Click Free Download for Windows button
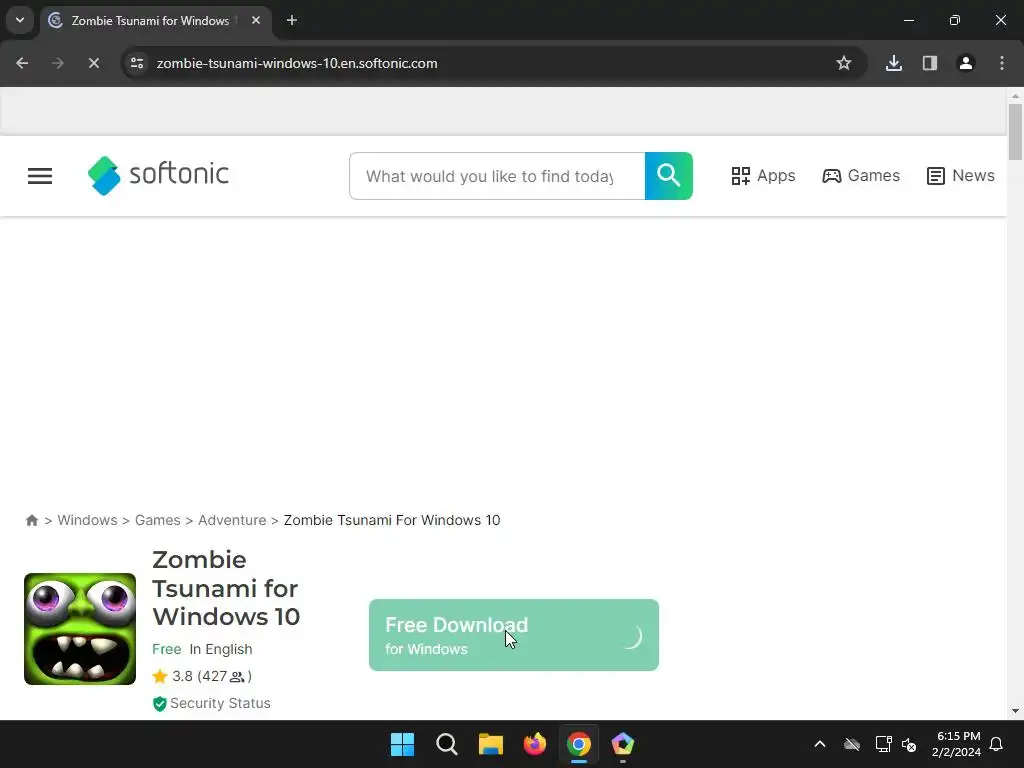Screen dimensions: 1024x768 tap(514, 635)
